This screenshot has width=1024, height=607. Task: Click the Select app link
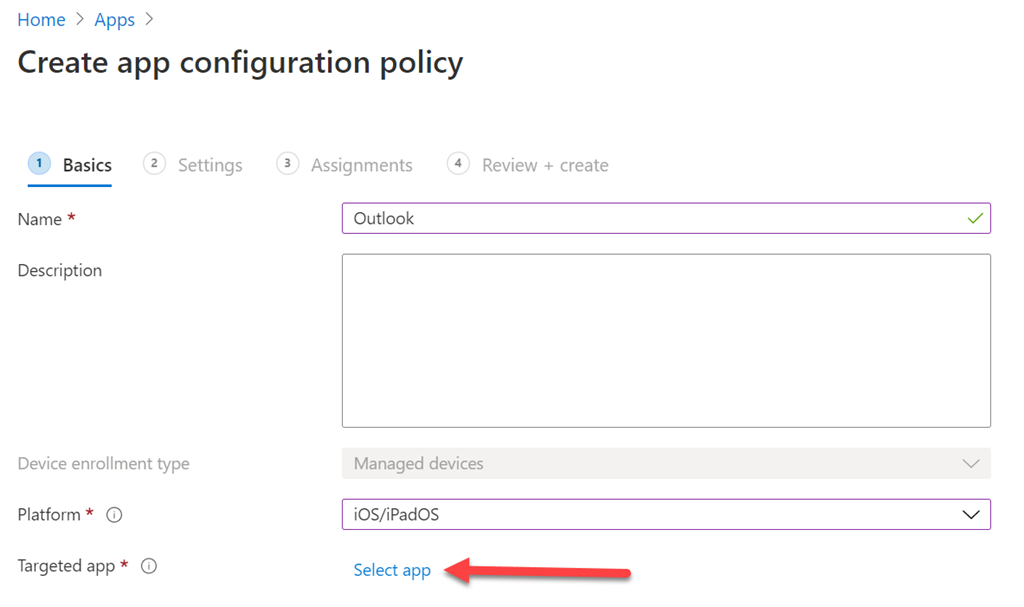tap(392, 570)
